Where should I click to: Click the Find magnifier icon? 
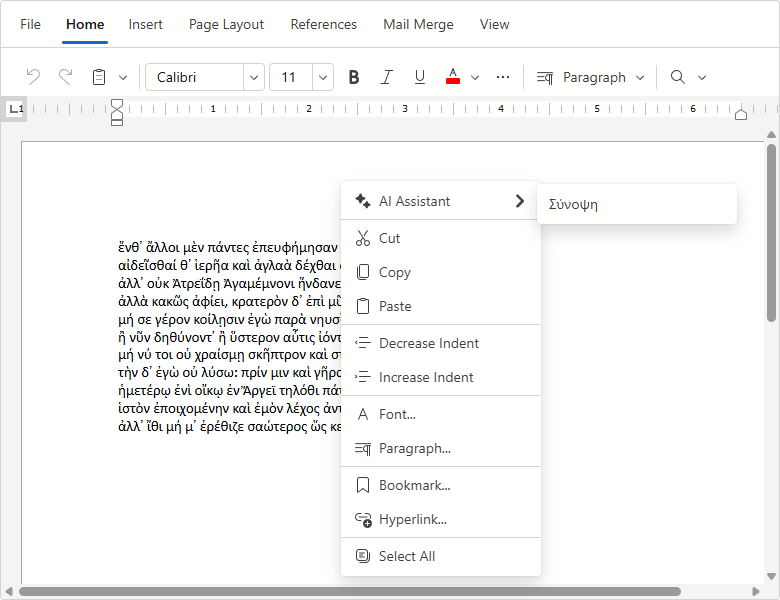pyautogui.click(x=678, y=77)
